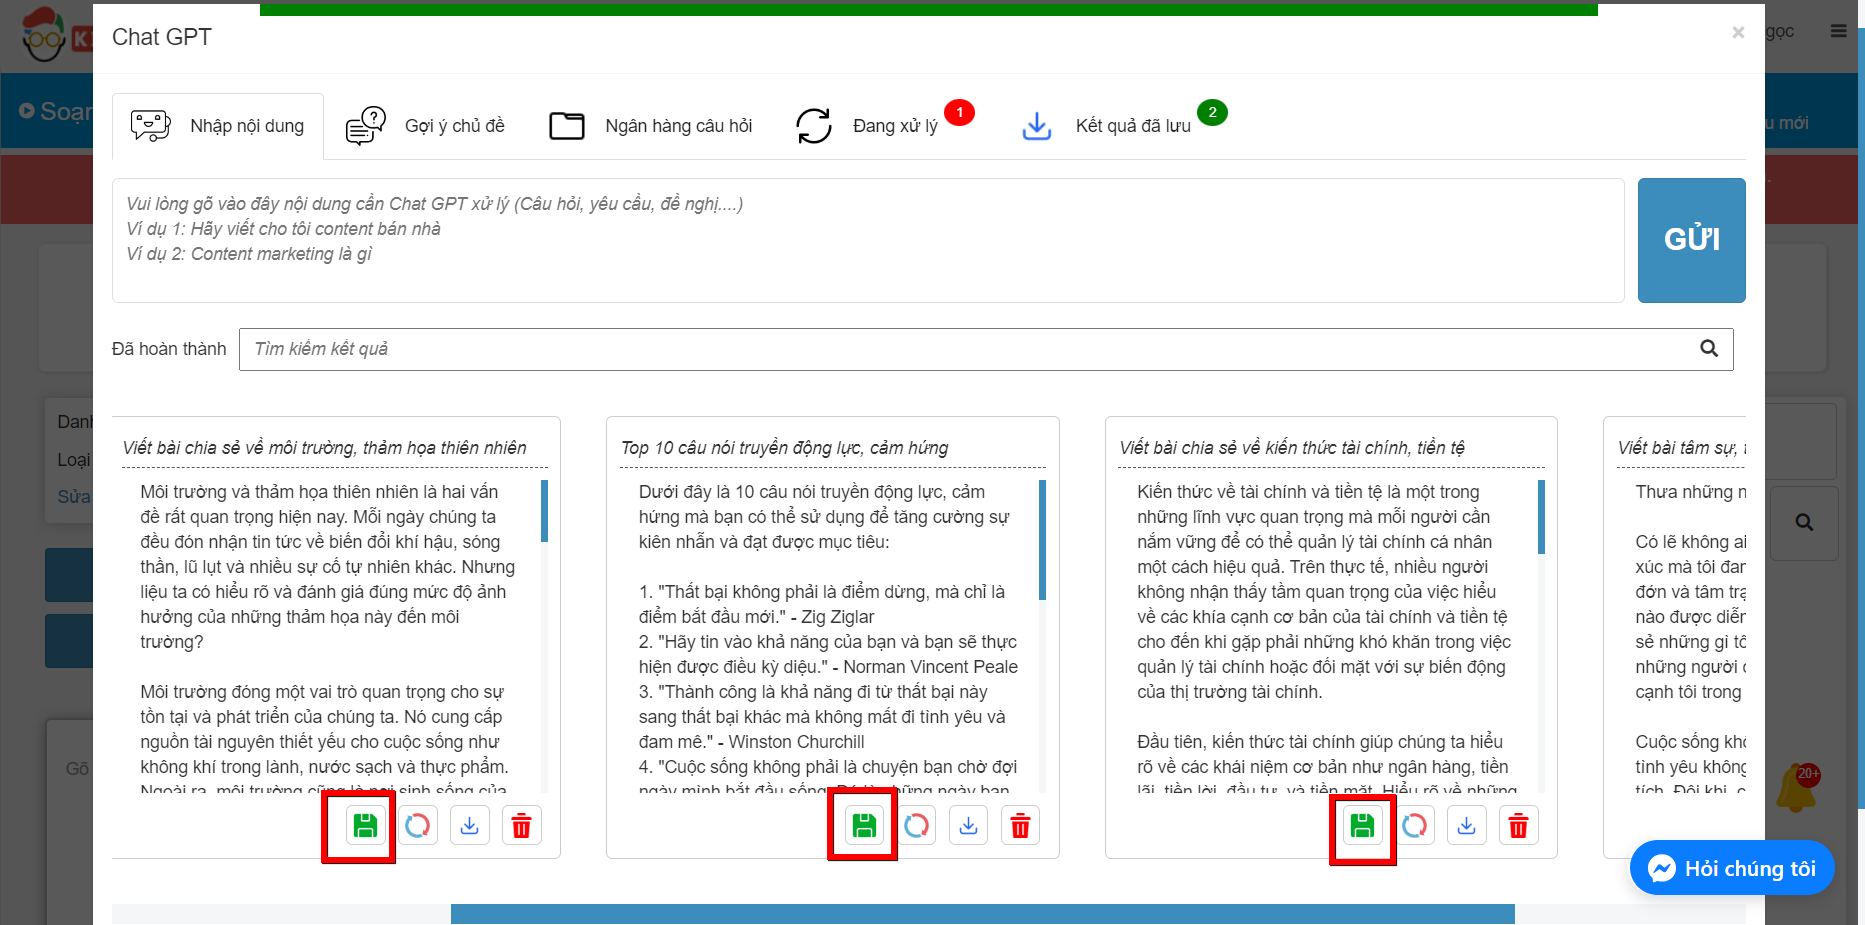1865x925 pixels.
Task: Click the refresh arrows icon for Đang xử lý
Action: pos(814,126)
